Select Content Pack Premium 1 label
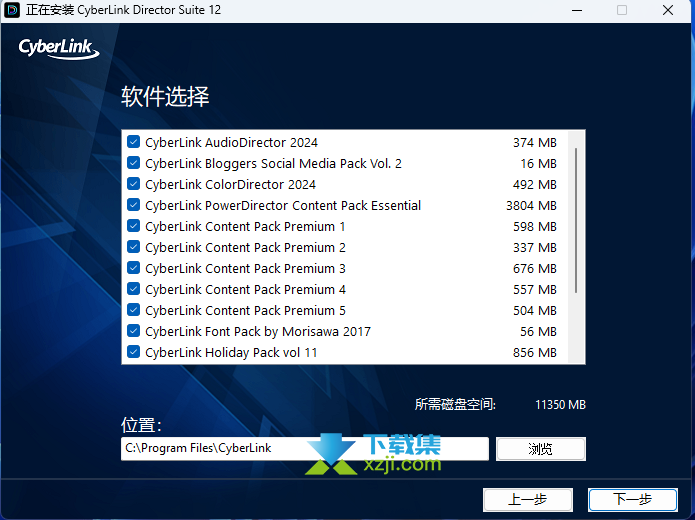 [x=245, y=227]
